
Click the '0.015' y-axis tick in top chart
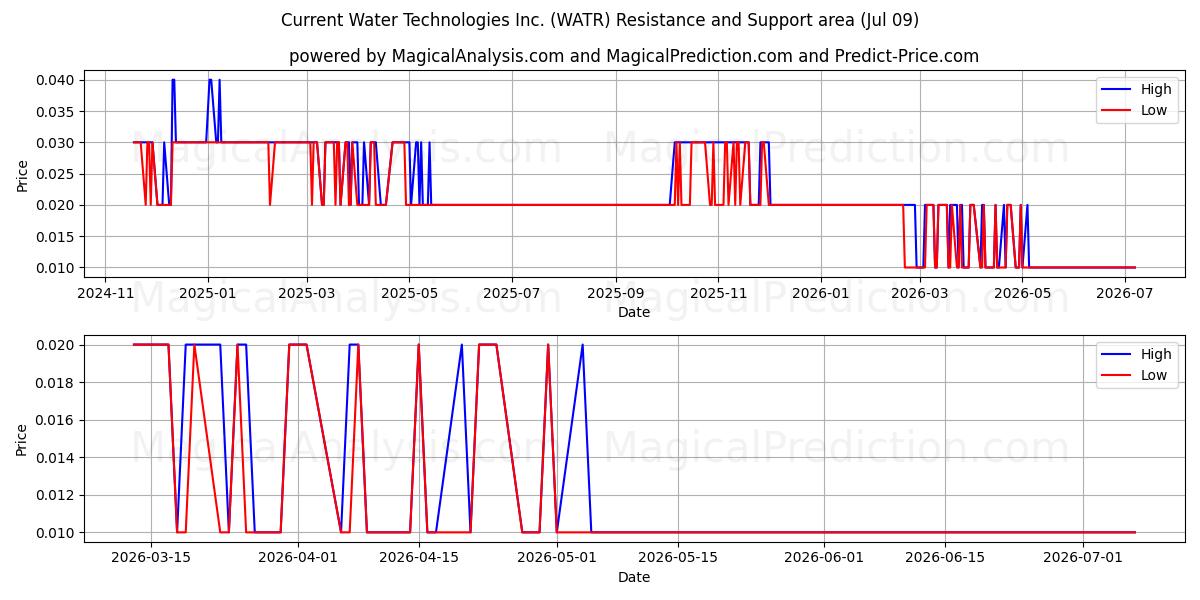coord(56,237)
